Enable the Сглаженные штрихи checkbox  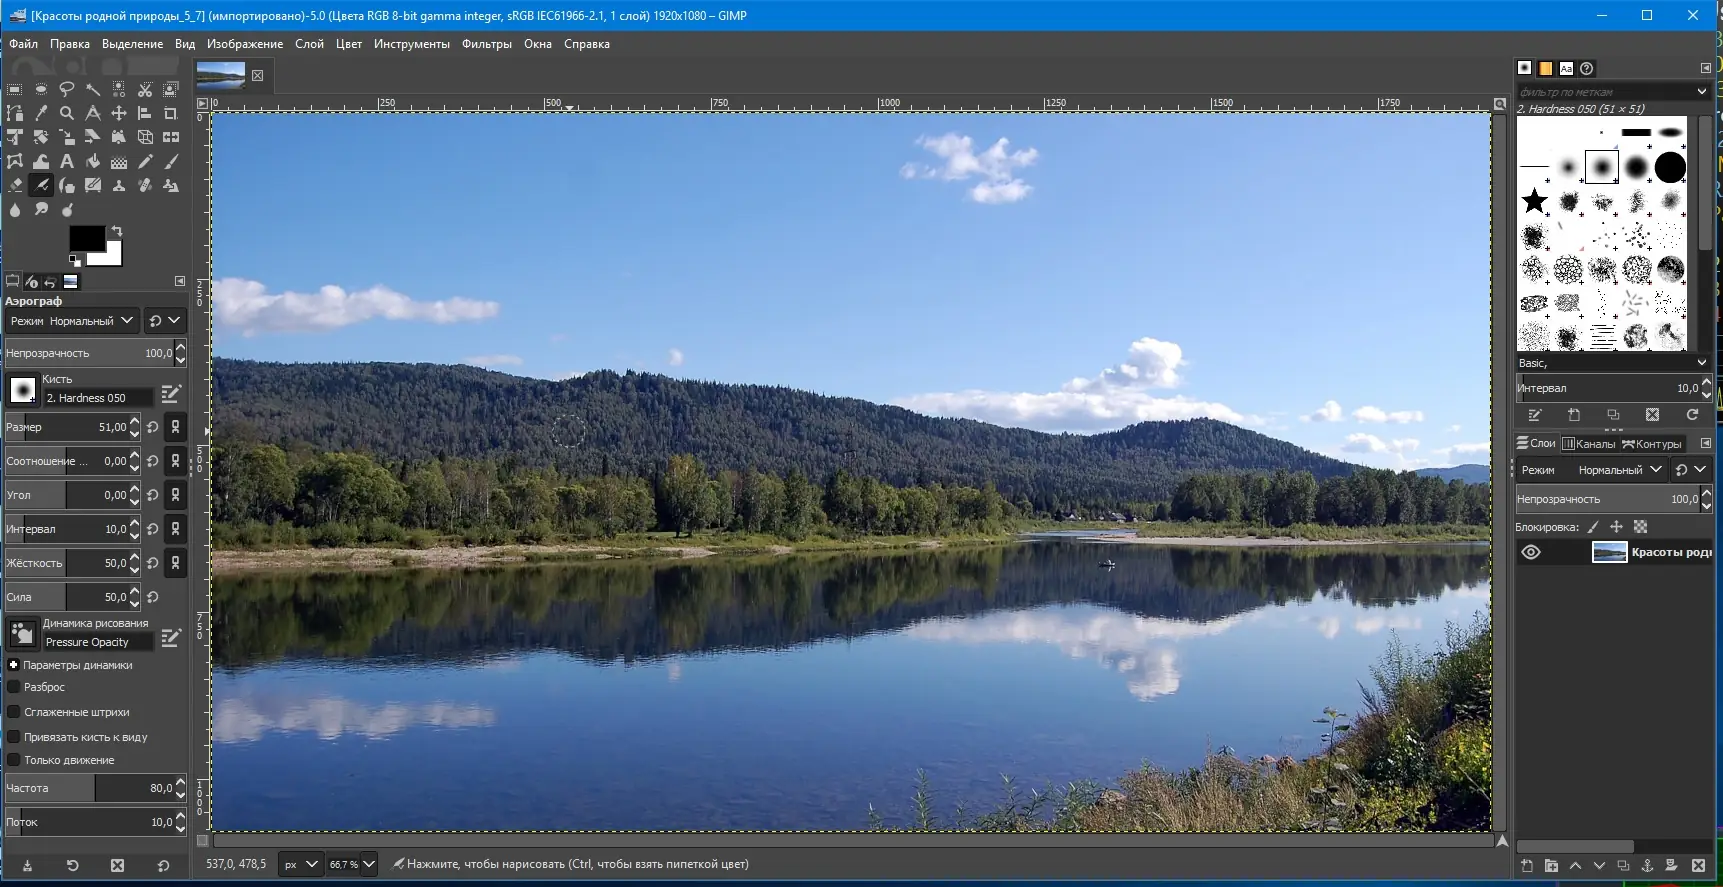[14, 712]
